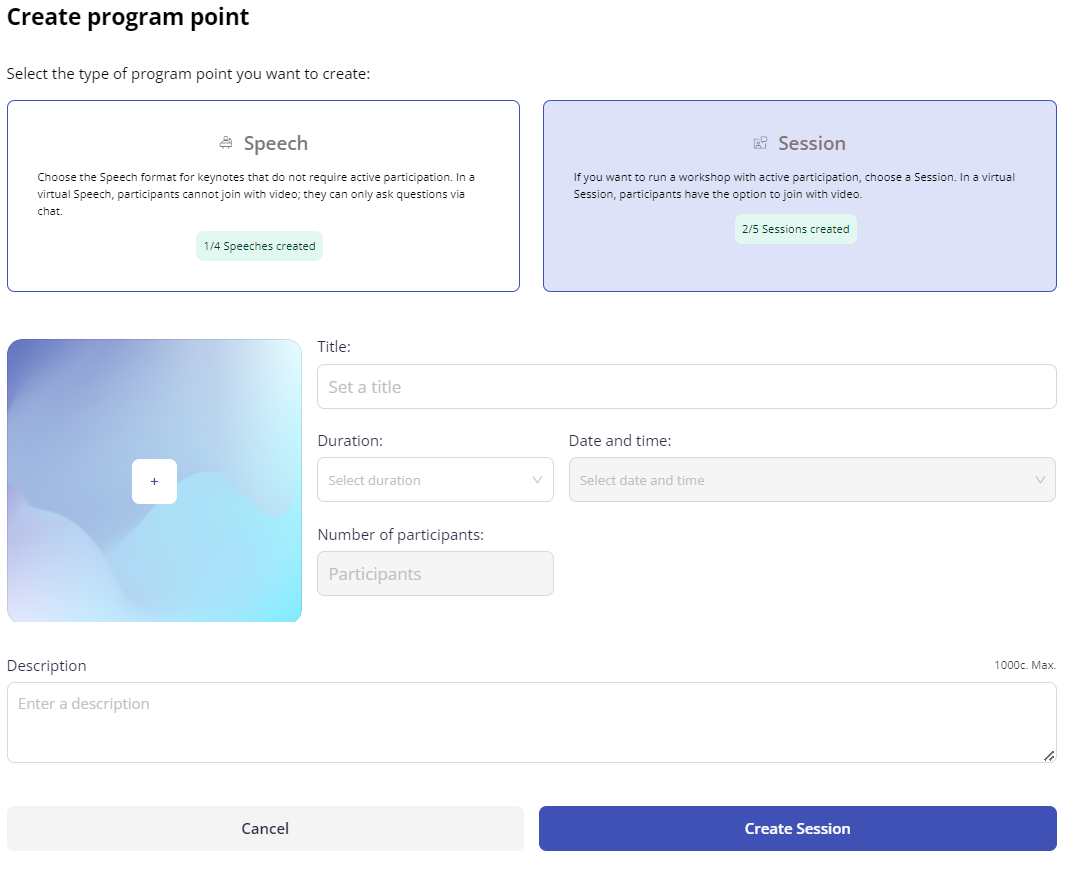Select the Session program point card
Image resolution: width=1072 pixels, height=869 pixels.
pyautogui.click(x=800, y=196)
